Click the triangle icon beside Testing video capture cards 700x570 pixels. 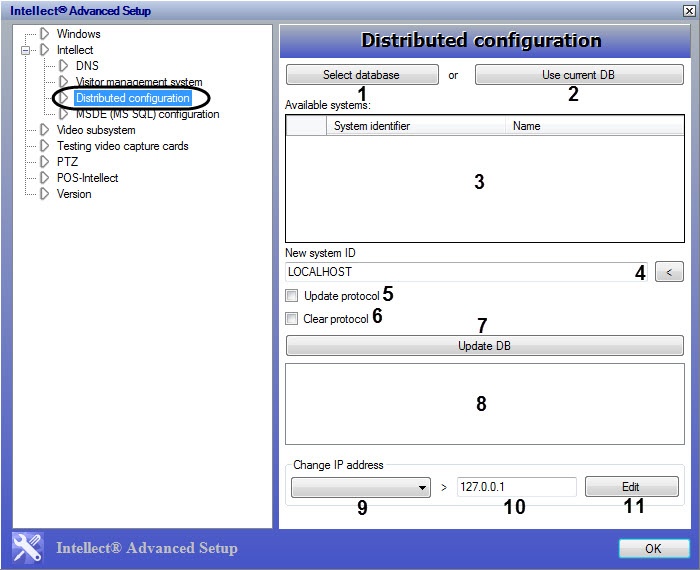(x=44, y=146)
